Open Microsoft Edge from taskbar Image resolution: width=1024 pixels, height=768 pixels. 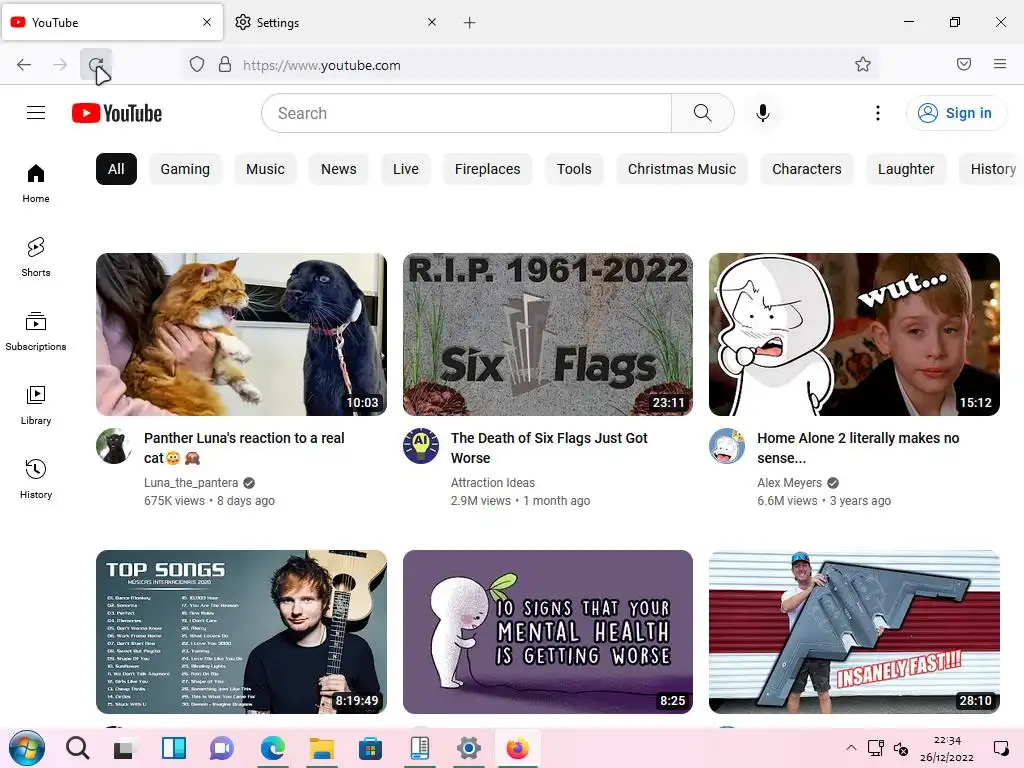273,748
